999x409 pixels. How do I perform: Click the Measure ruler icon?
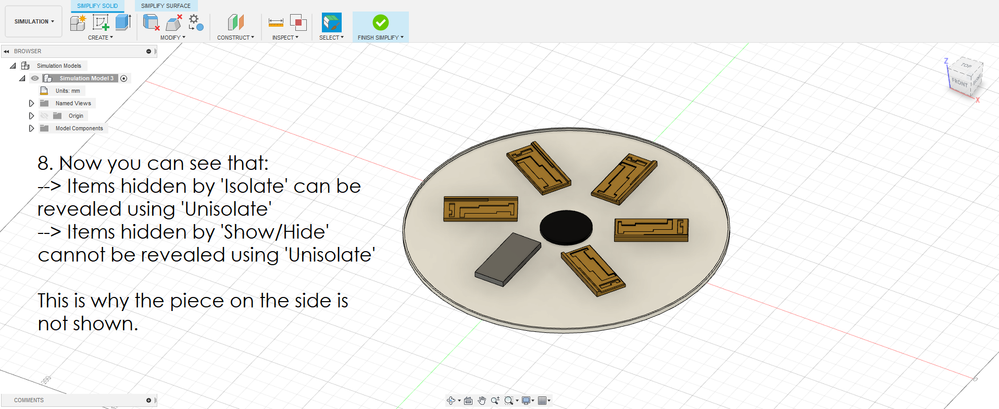pyautogui.click(x=275, y=22)
